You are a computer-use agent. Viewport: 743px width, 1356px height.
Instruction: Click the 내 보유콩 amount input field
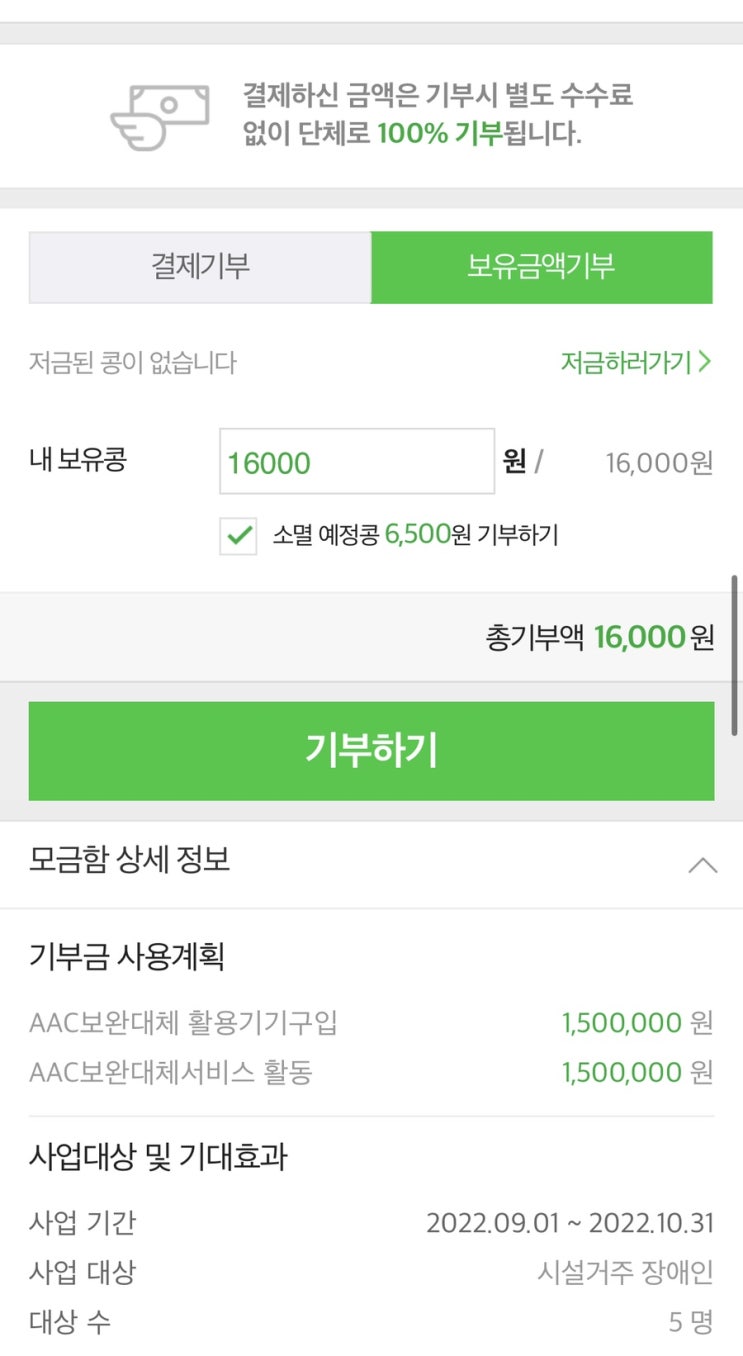356,462
